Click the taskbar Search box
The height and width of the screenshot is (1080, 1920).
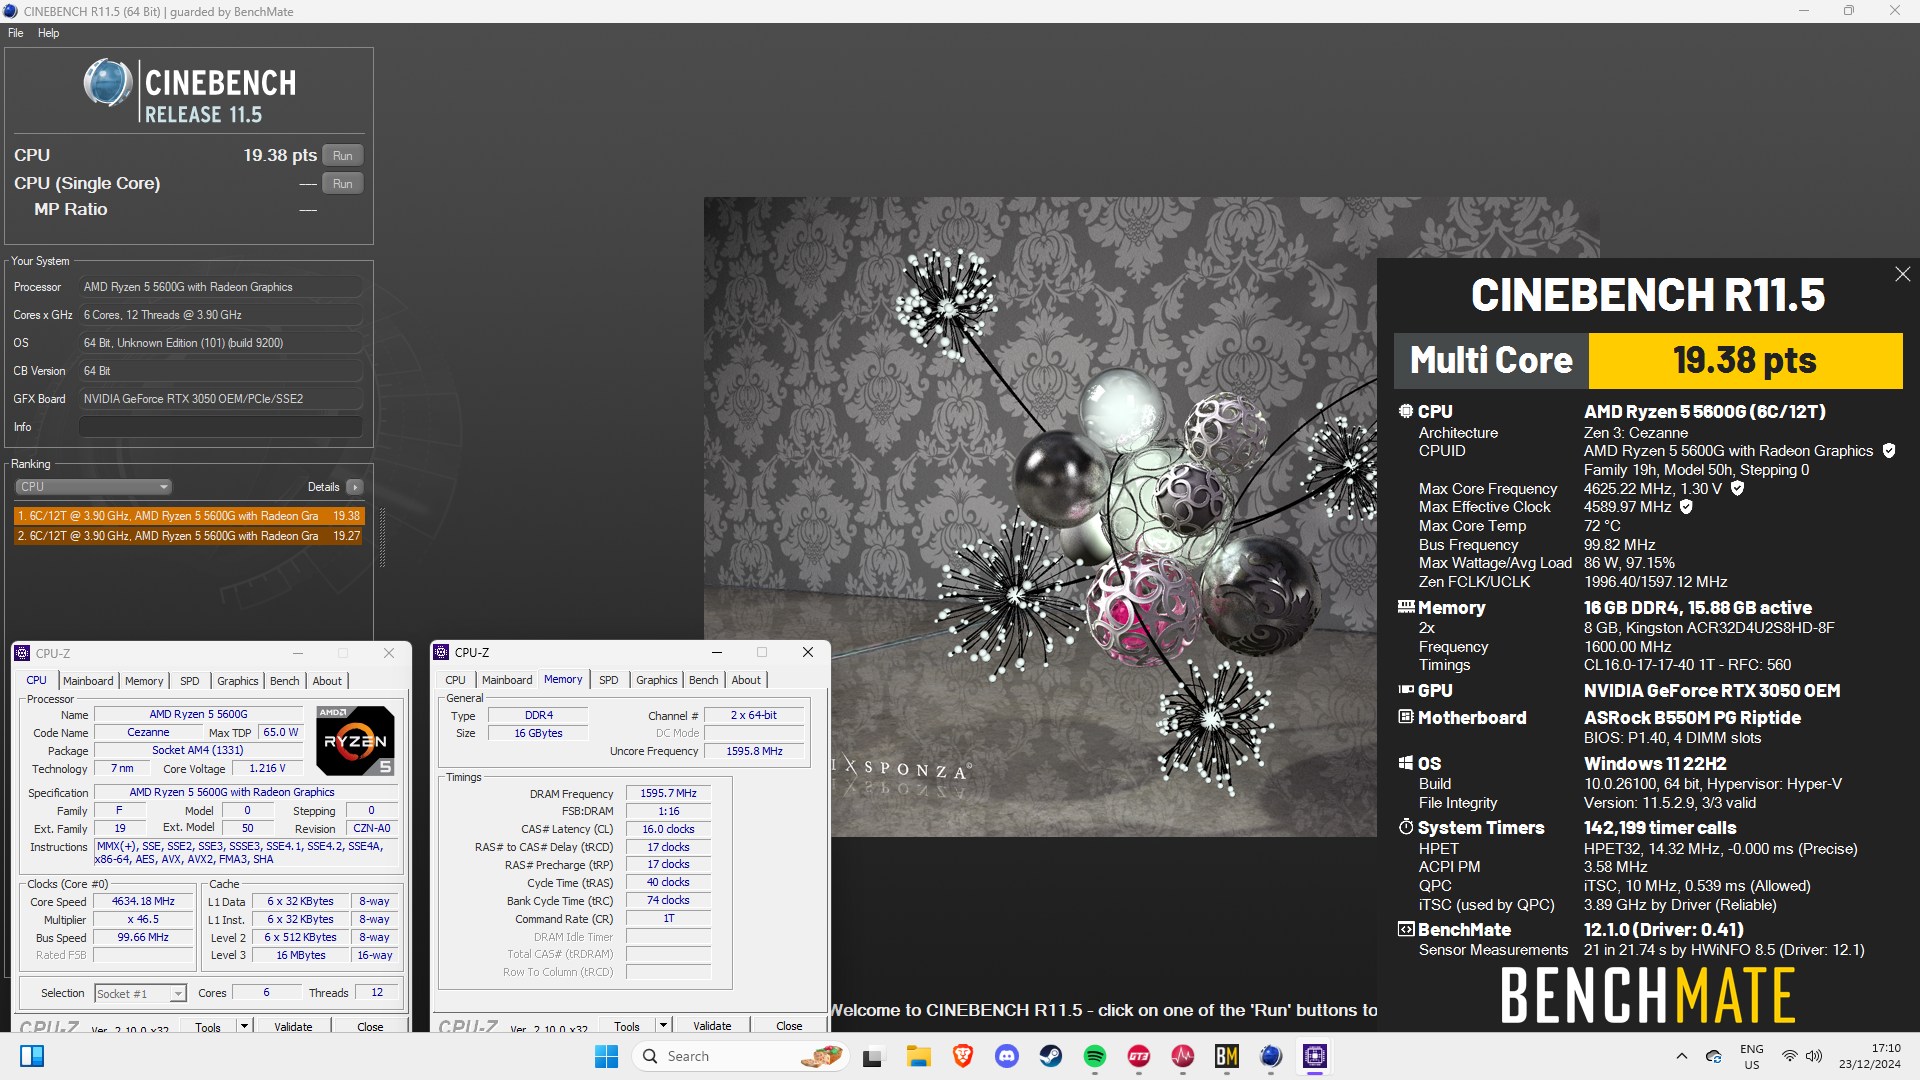click(741, 1056)
